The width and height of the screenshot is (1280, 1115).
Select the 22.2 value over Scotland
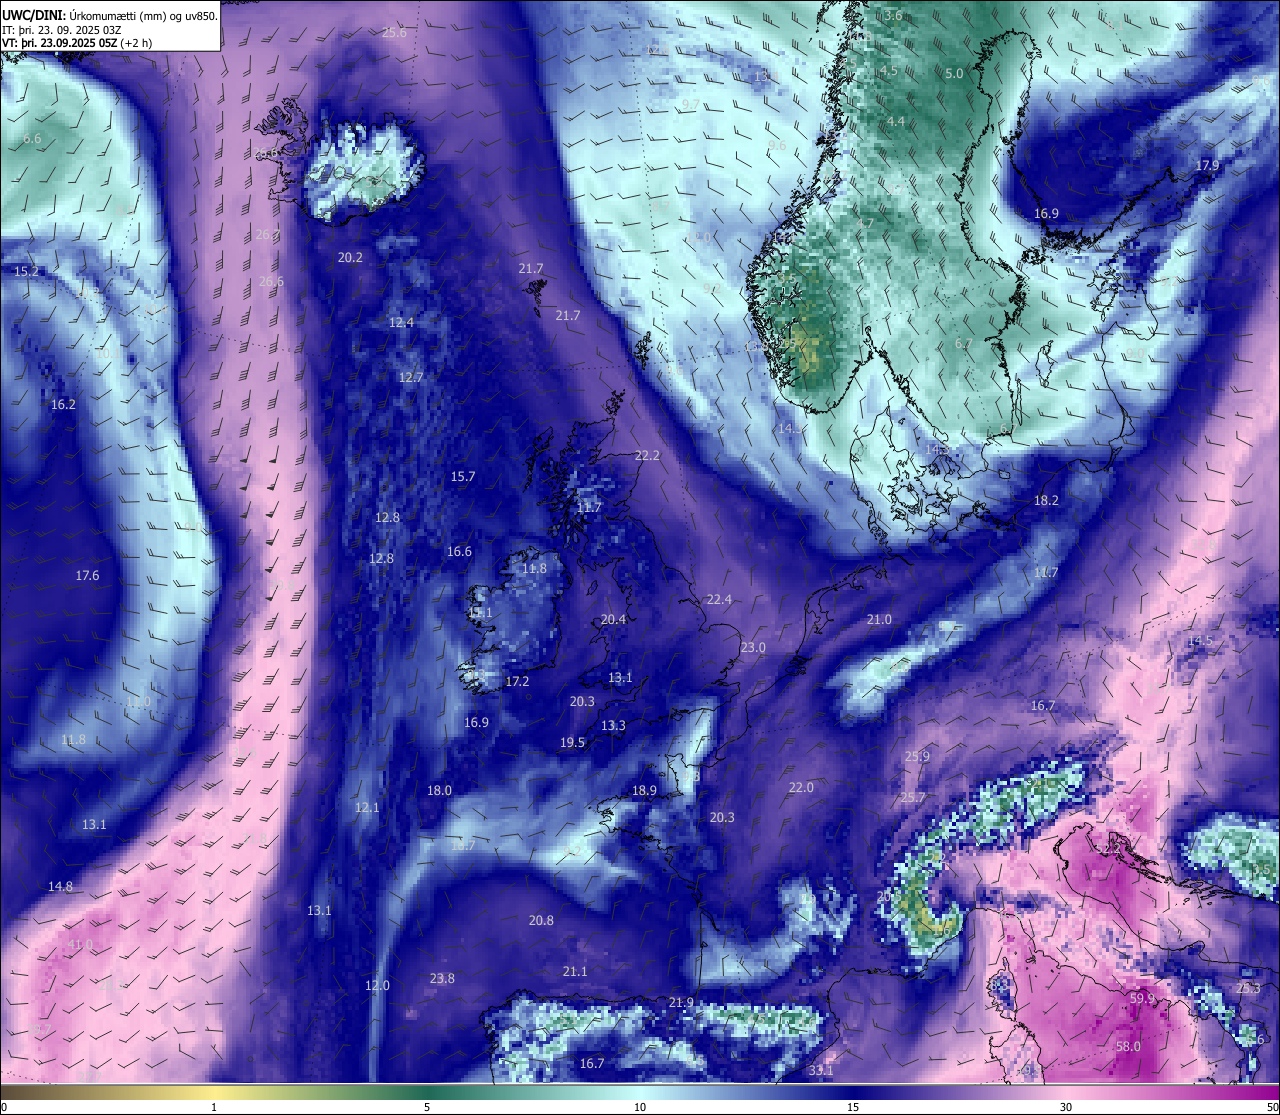point(647,455)
